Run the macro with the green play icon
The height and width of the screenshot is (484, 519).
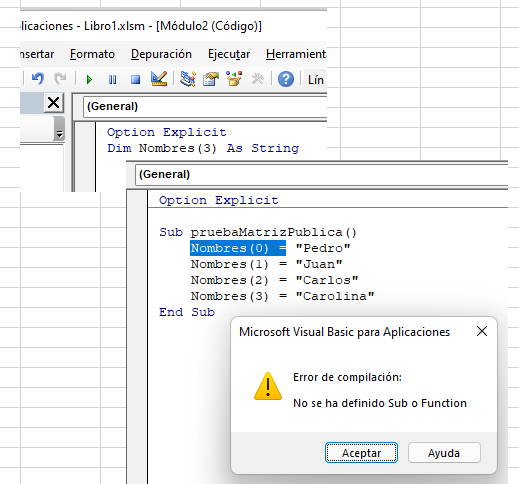(x=89, y=80)
